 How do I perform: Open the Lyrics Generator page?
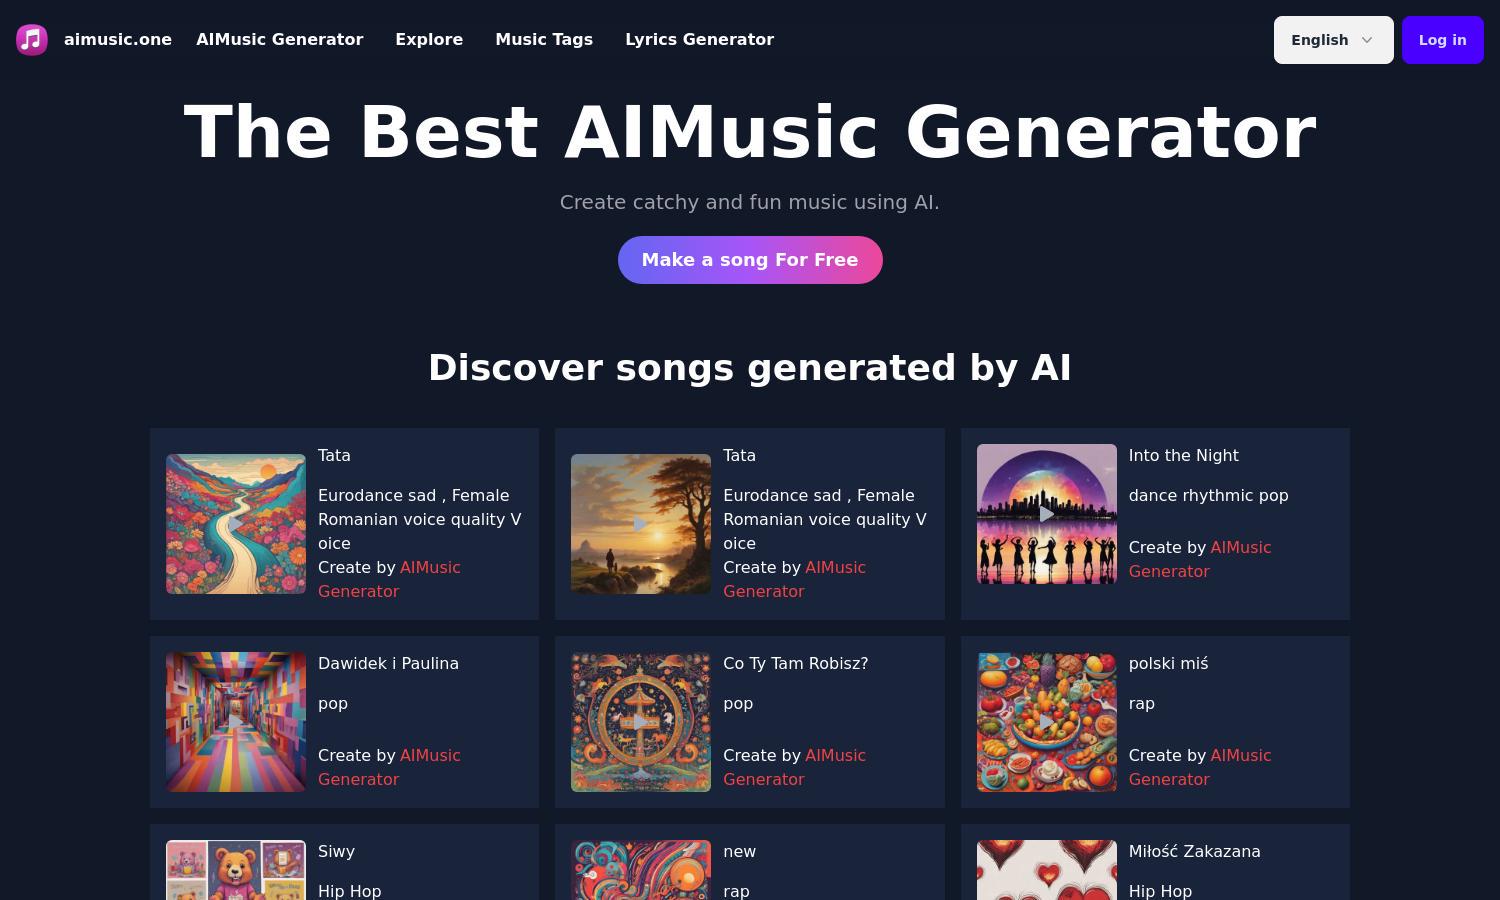(x=699, y=40)
